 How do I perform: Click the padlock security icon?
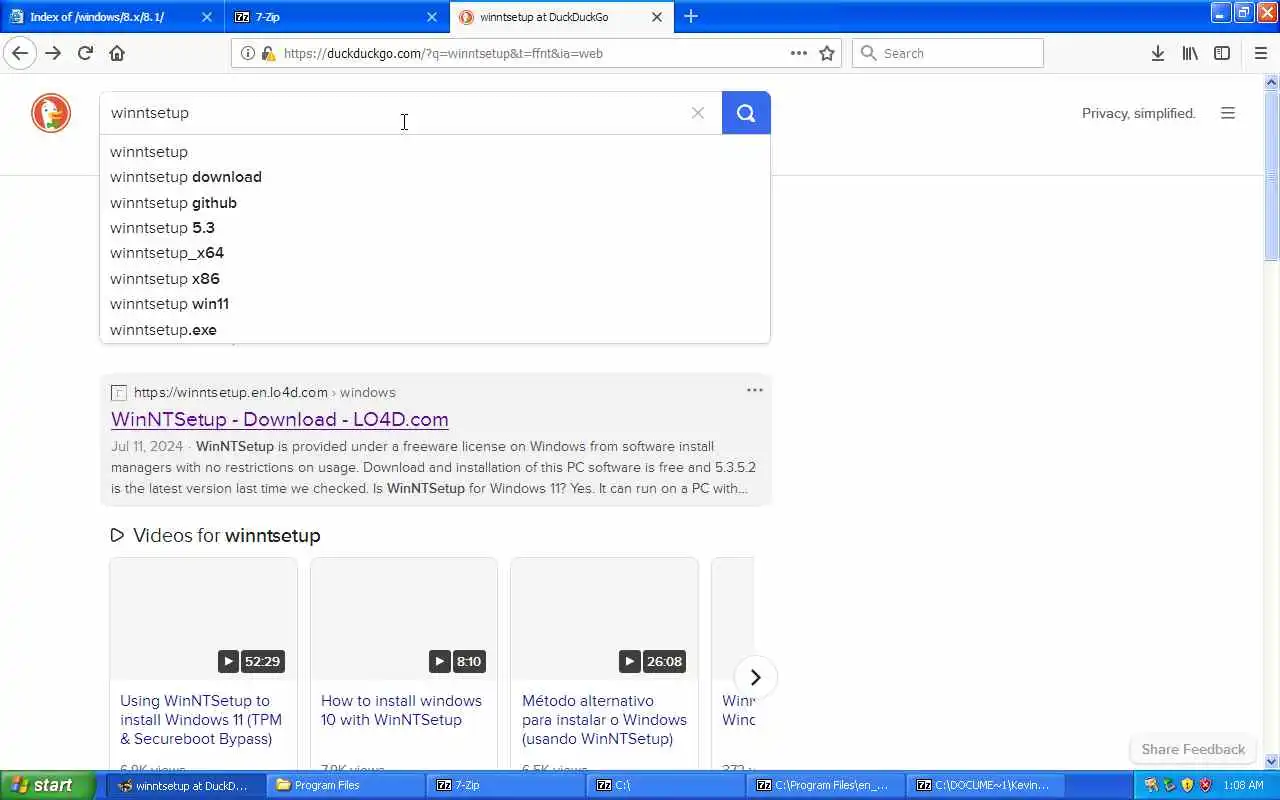[268, 53]
